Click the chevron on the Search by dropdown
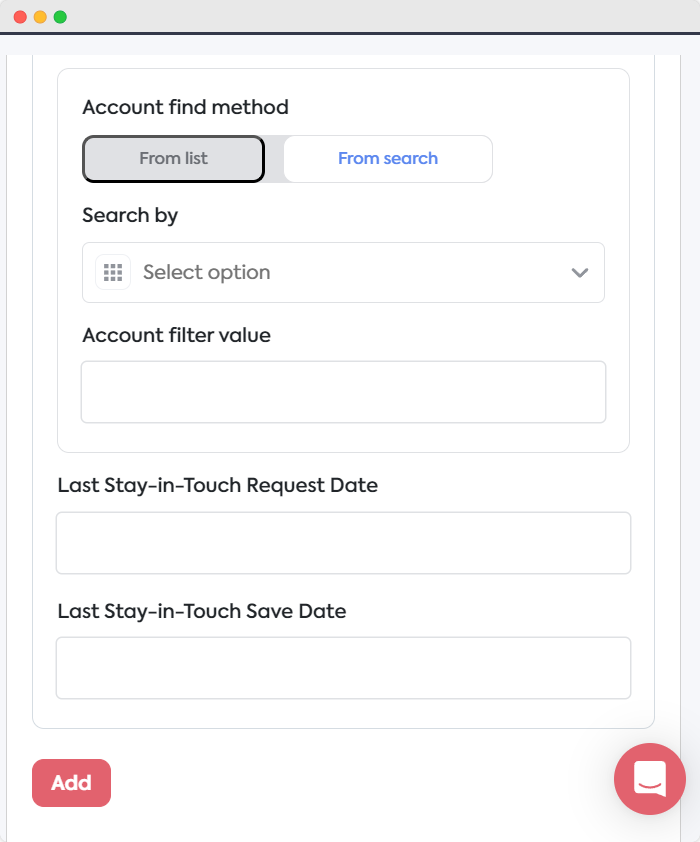This screenshot has height=842, width=700. (578, 272)
